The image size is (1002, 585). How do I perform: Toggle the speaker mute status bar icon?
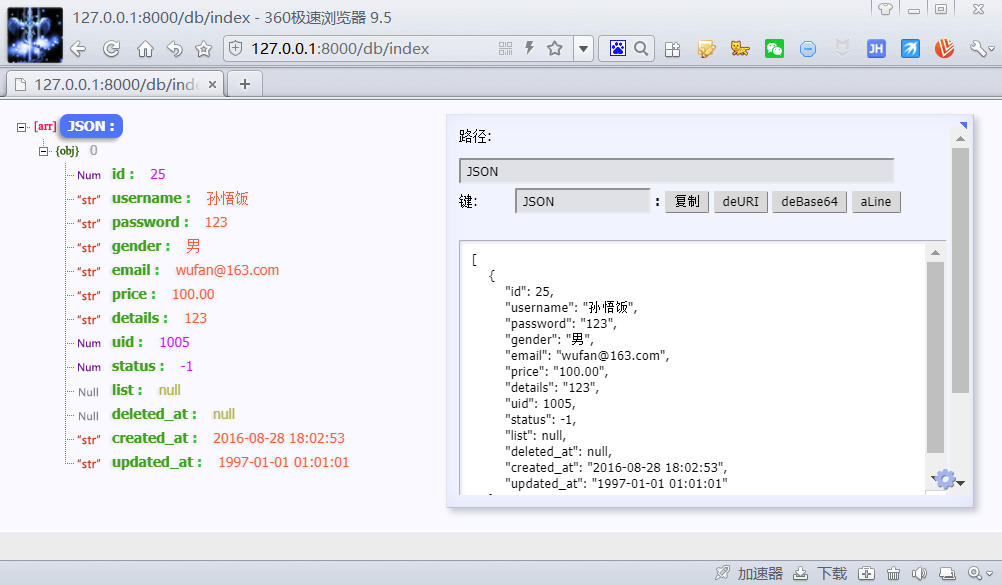pyautogui.click(x=920, y=573)
